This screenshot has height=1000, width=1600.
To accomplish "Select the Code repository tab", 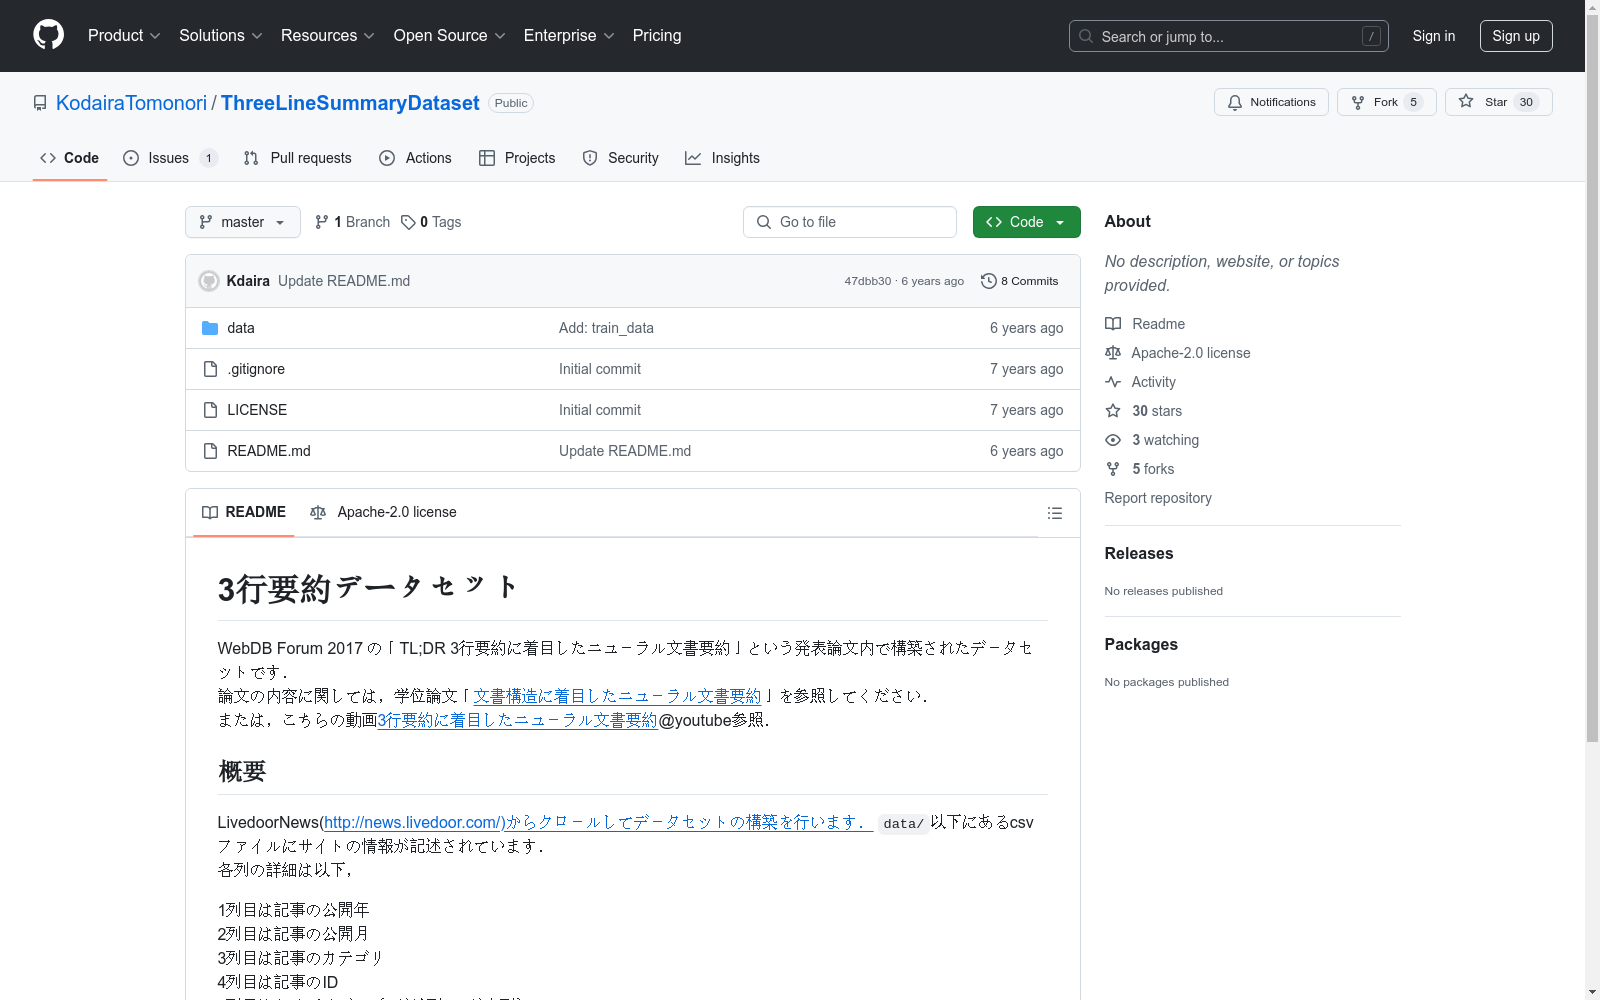I will pyautogui.click(x=70, y=158).
